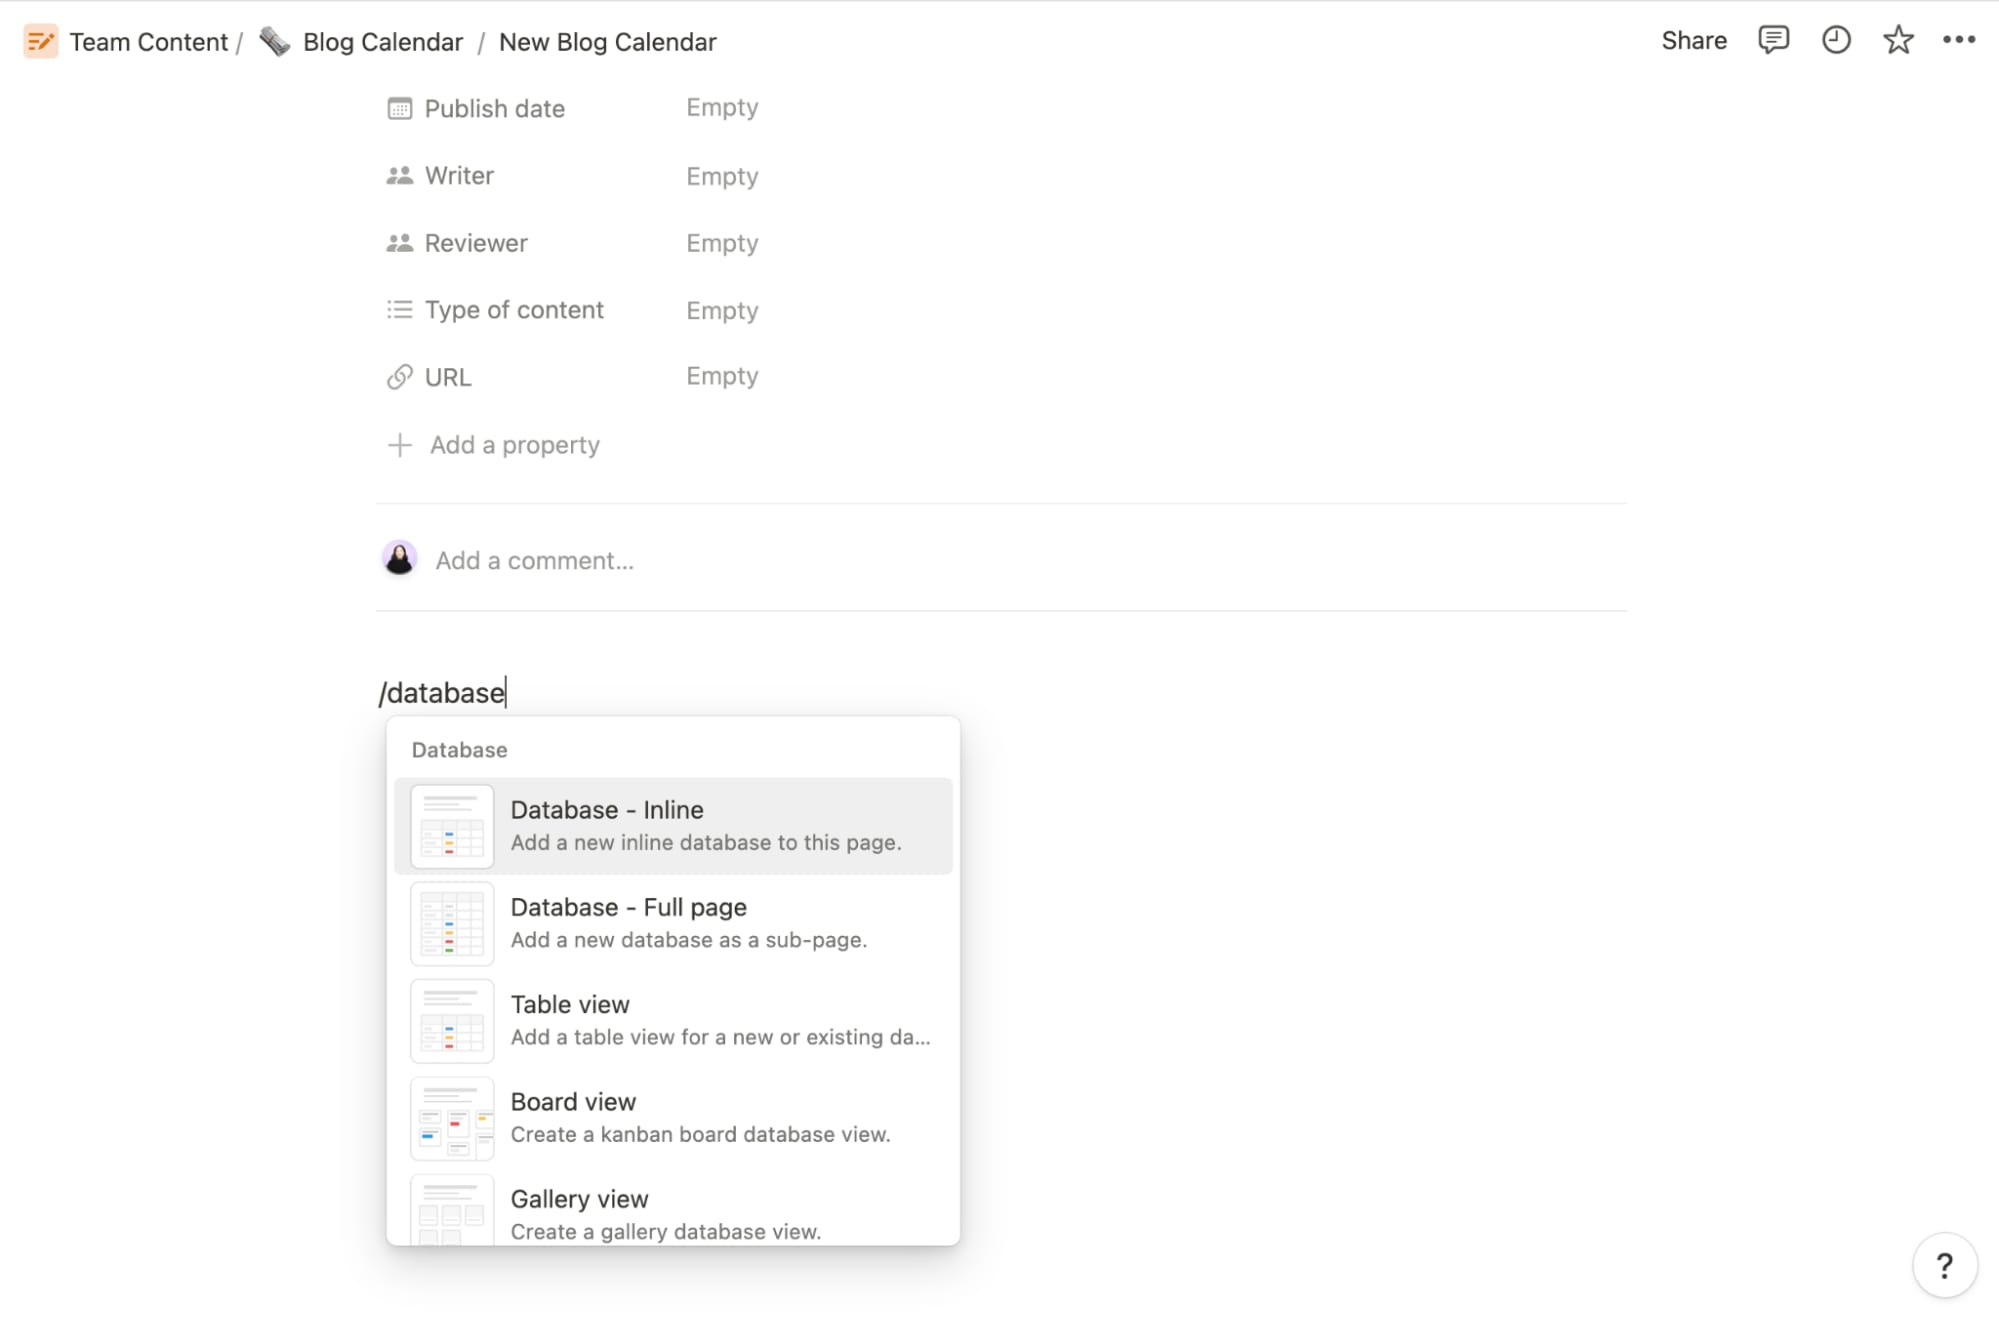Viewport: 1999px width, 1319px height.
Task: Click the Writer Empty field
Action: [721, 177]
